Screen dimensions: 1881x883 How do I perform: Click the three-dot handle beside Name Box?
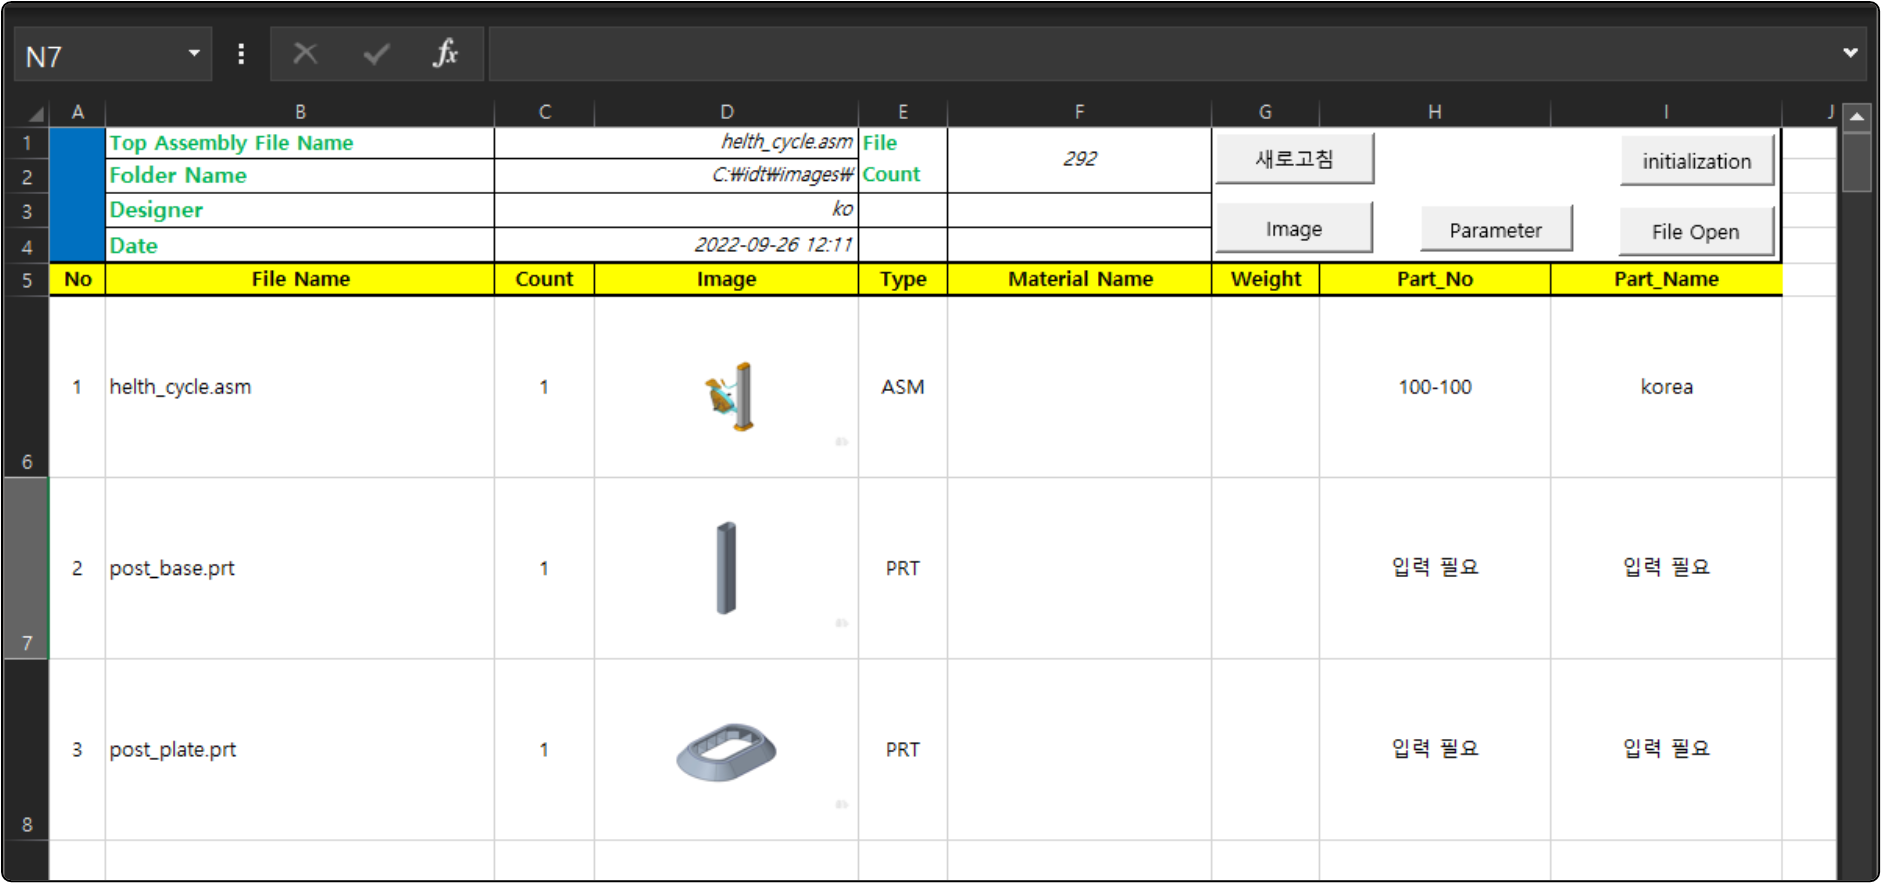(241, 54)
